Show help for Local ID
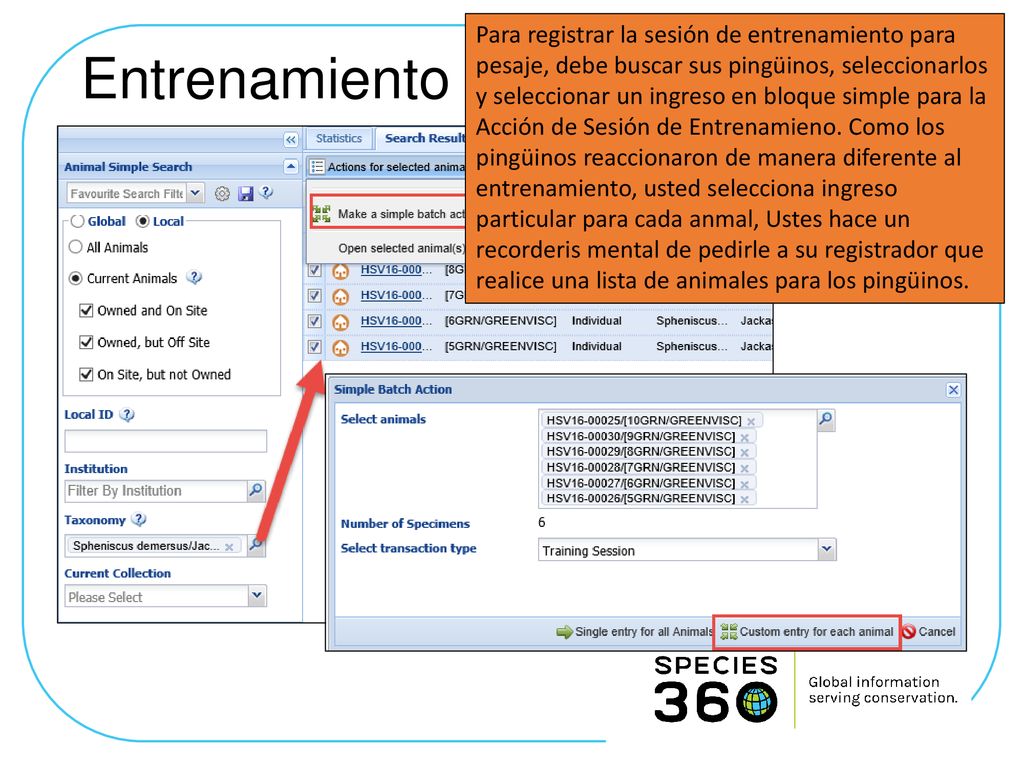The width and height of the screenshot is (1024, 768). coord(127,415)
